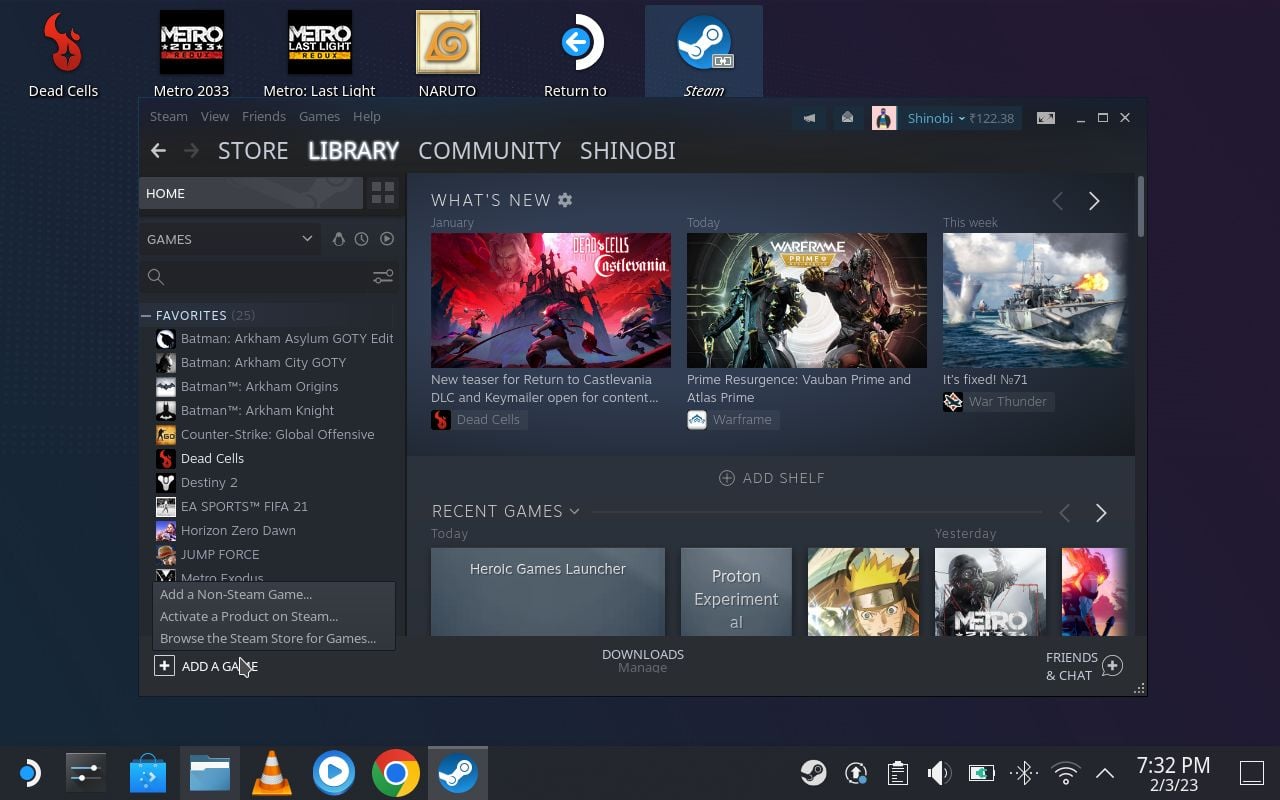The height and width of the screenshot is (800, 1280).
Task: Open Google Chrome from the taskbar
Action: click(396, 773)
